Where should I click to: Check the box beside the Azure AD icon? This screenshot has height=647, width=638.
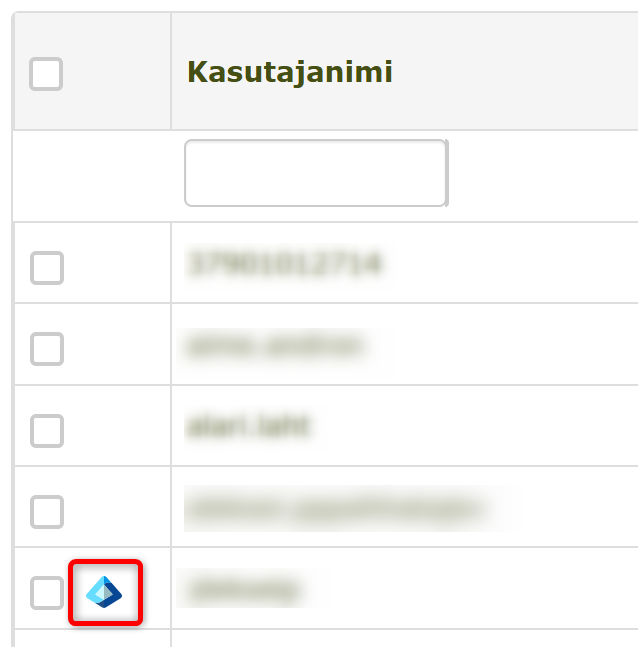point(47,593)
